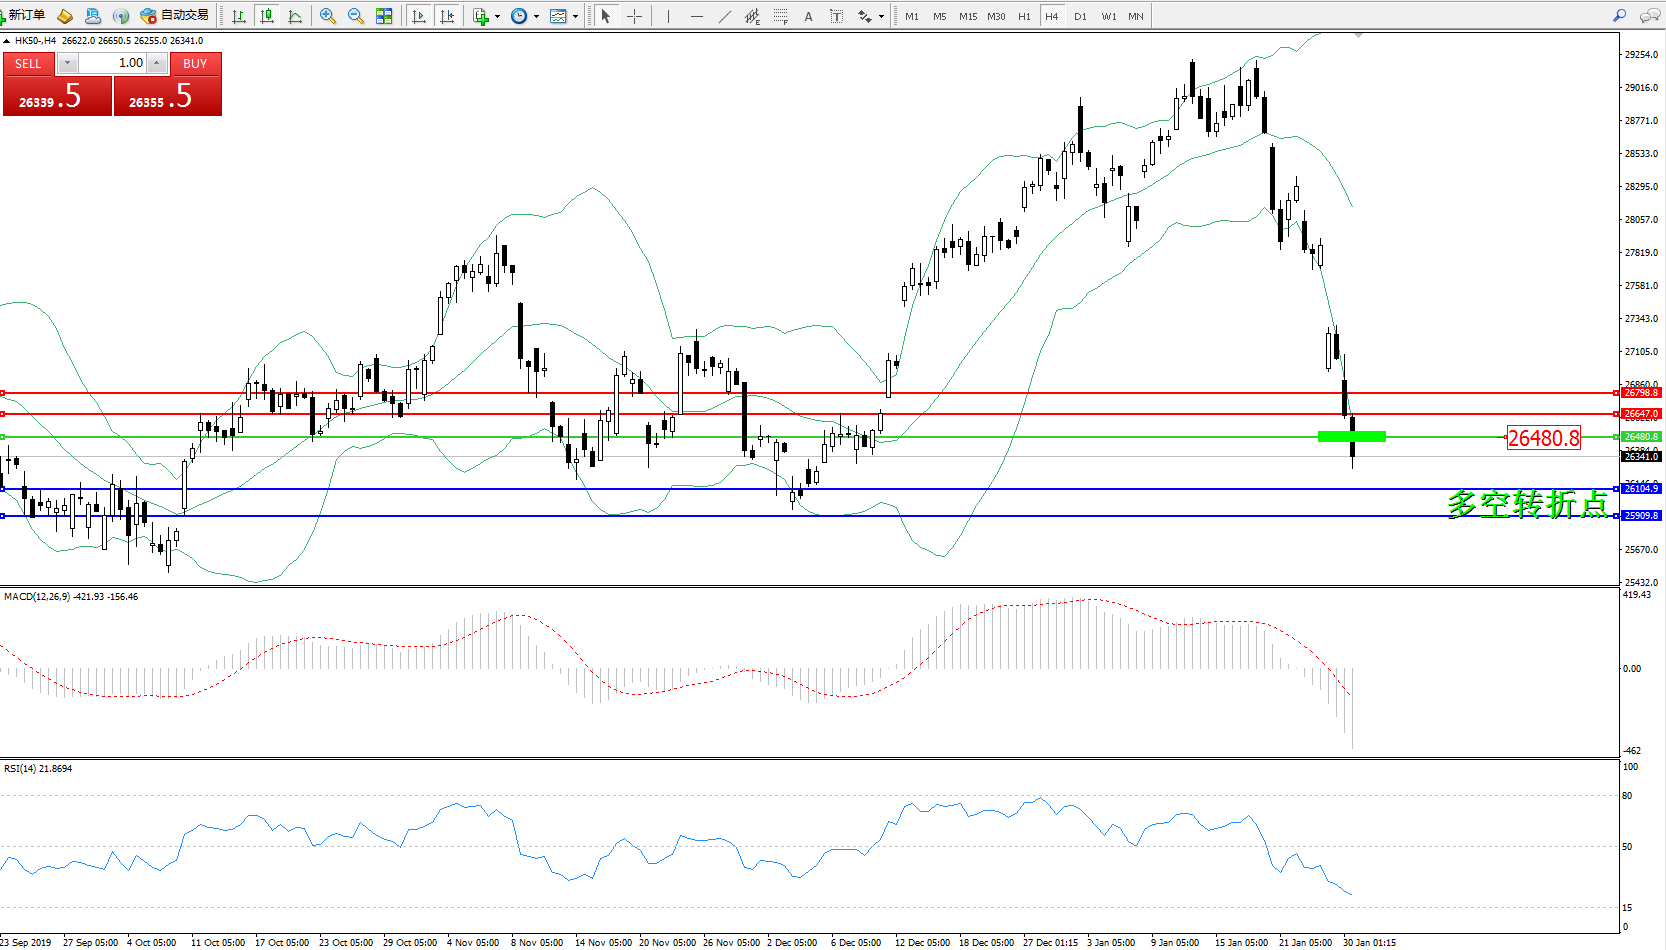Switch to the M15 timeframe
1666x950 pixels.
(967, 16)
